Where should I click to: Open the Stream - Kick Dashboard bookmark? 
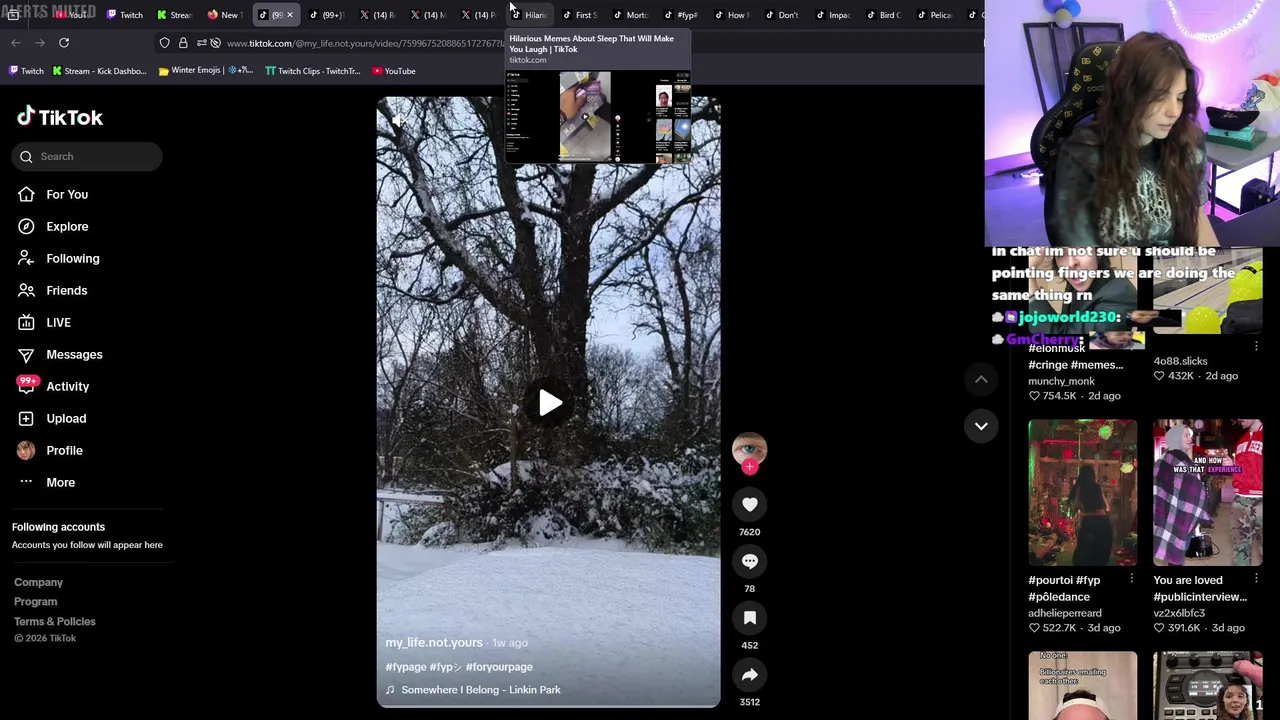click(99, 71)
